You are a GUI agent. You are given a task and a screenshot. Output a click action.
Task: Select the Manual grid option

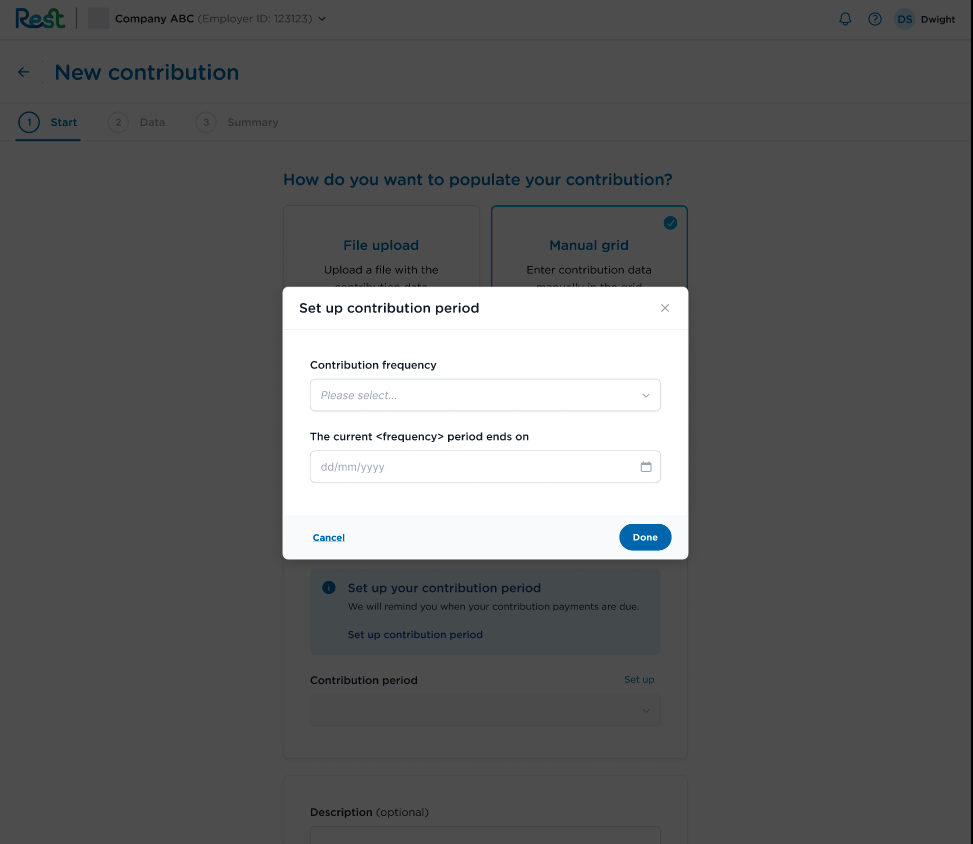pyautogui.click(x=589, y=245)
